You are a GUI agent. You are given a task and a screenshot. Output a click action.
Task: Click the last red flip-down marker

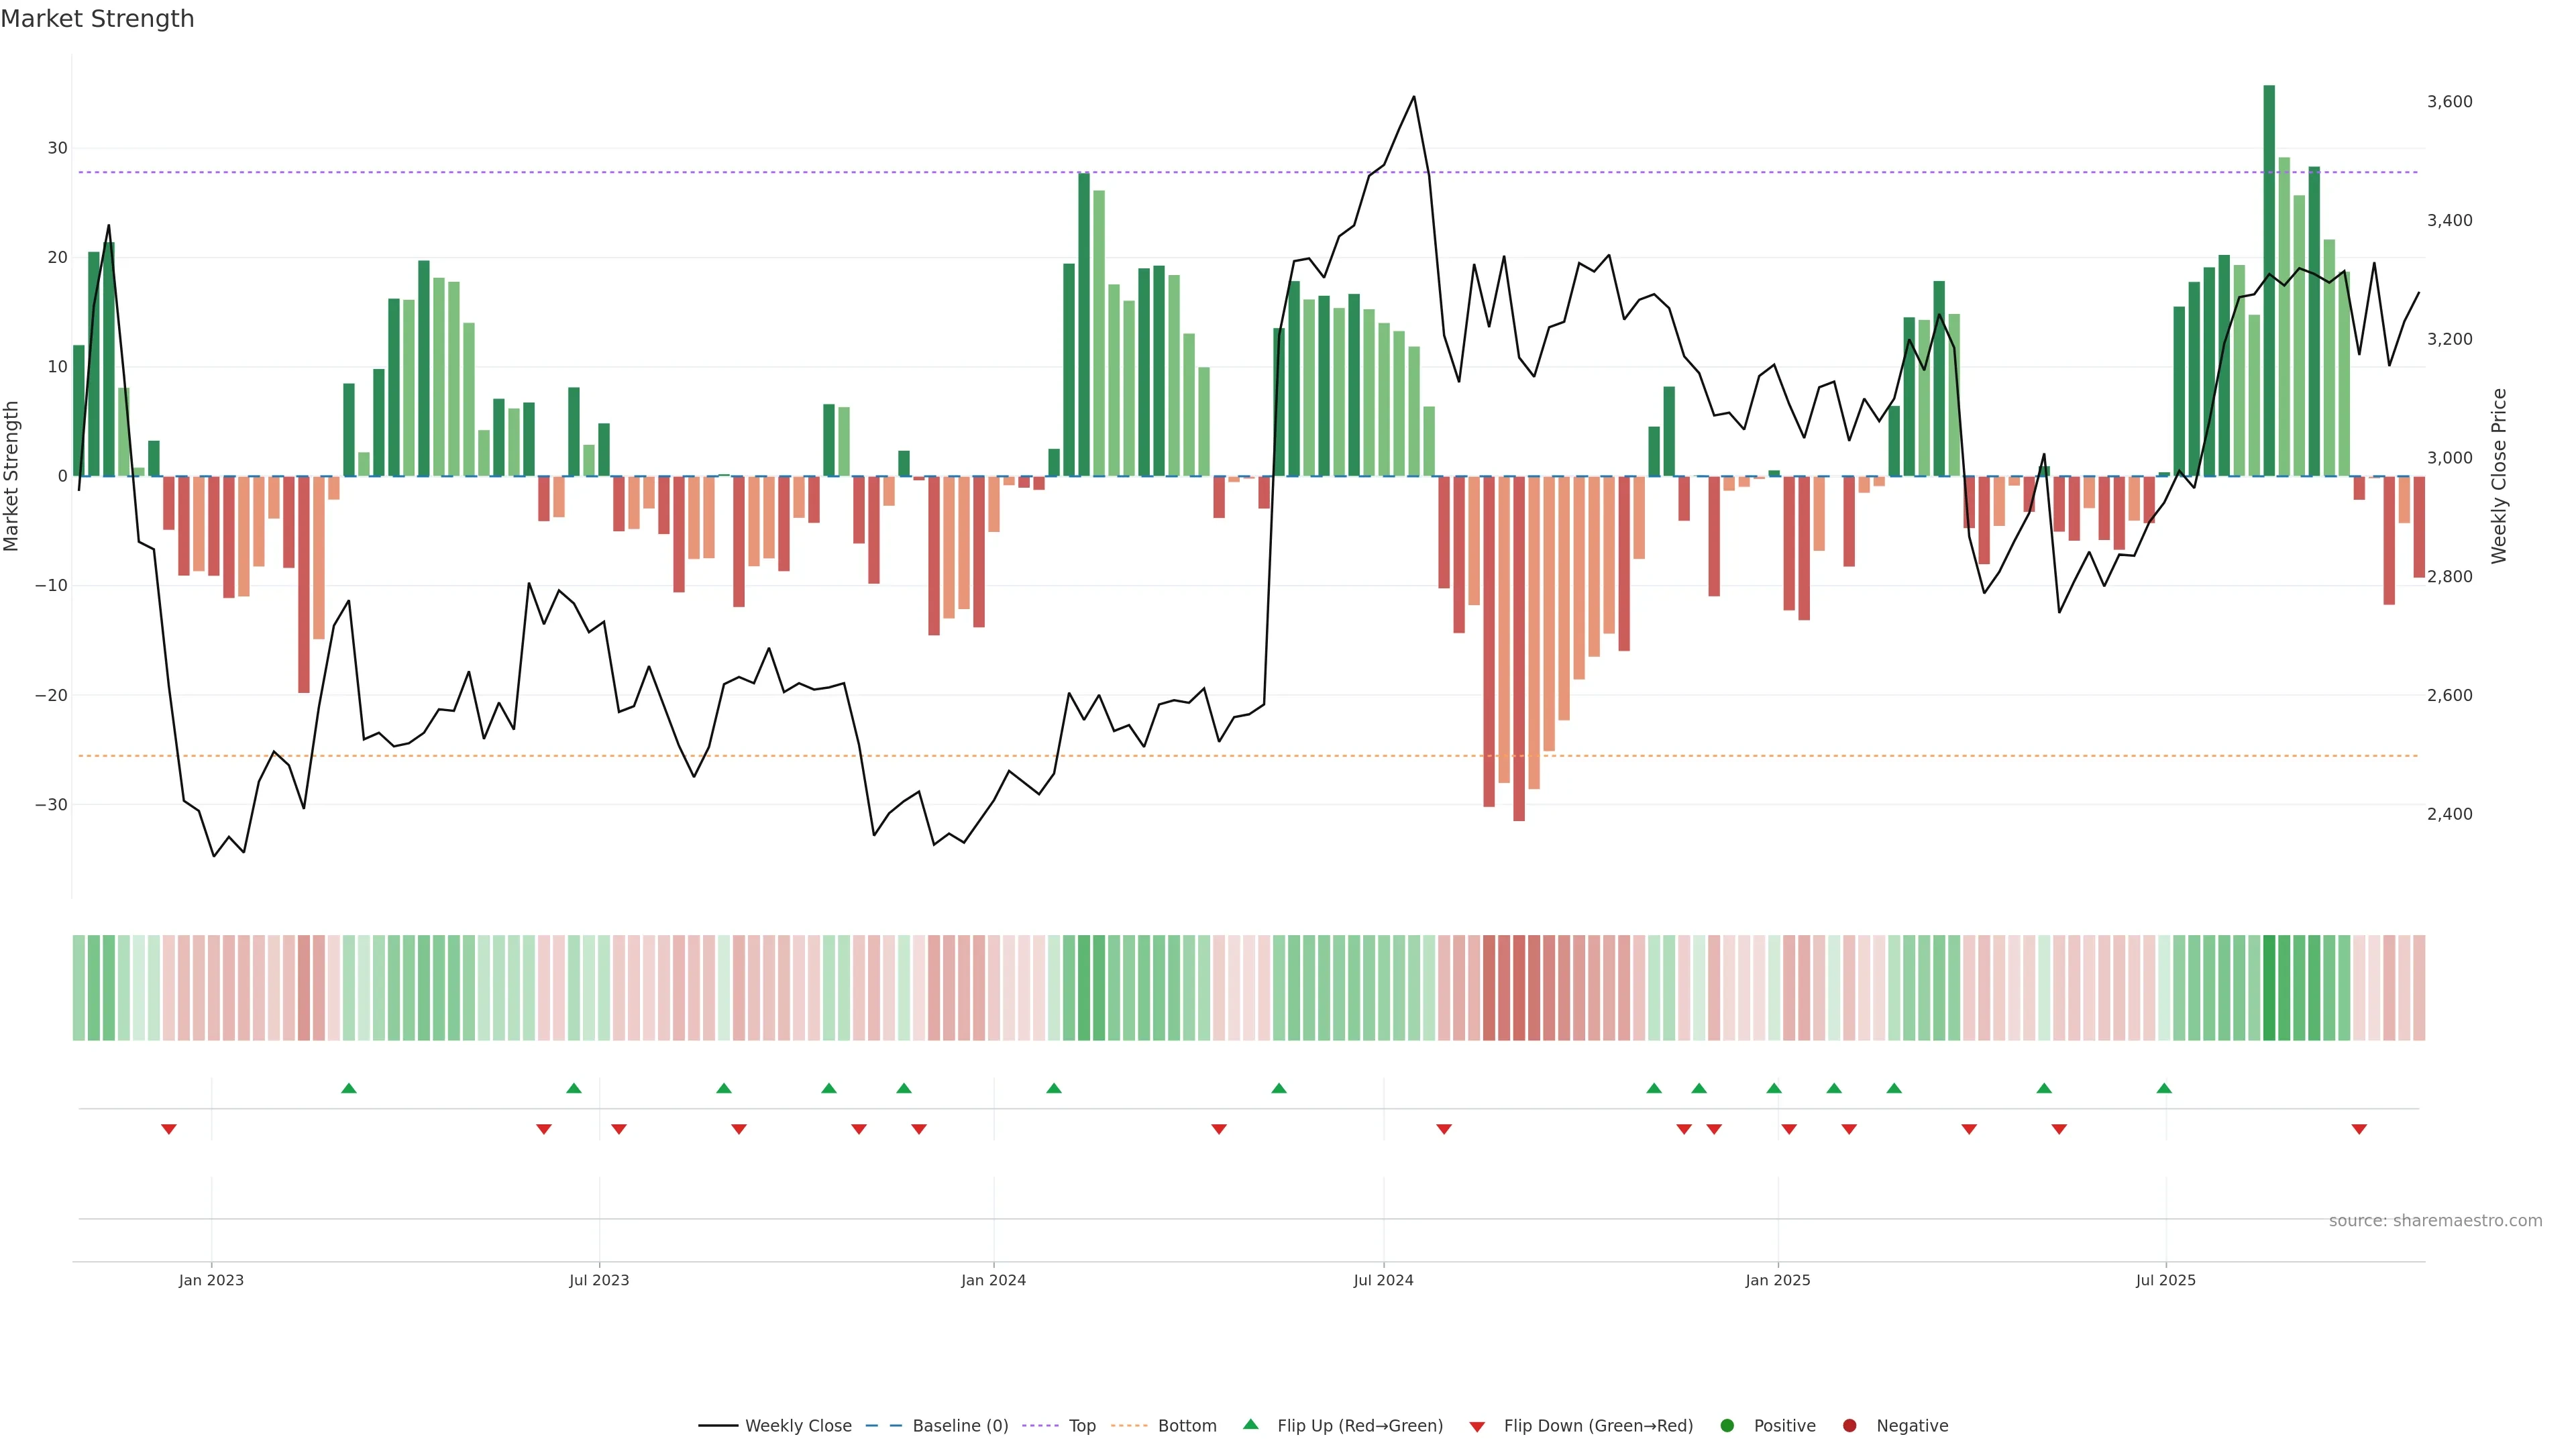point(2359,1129)
